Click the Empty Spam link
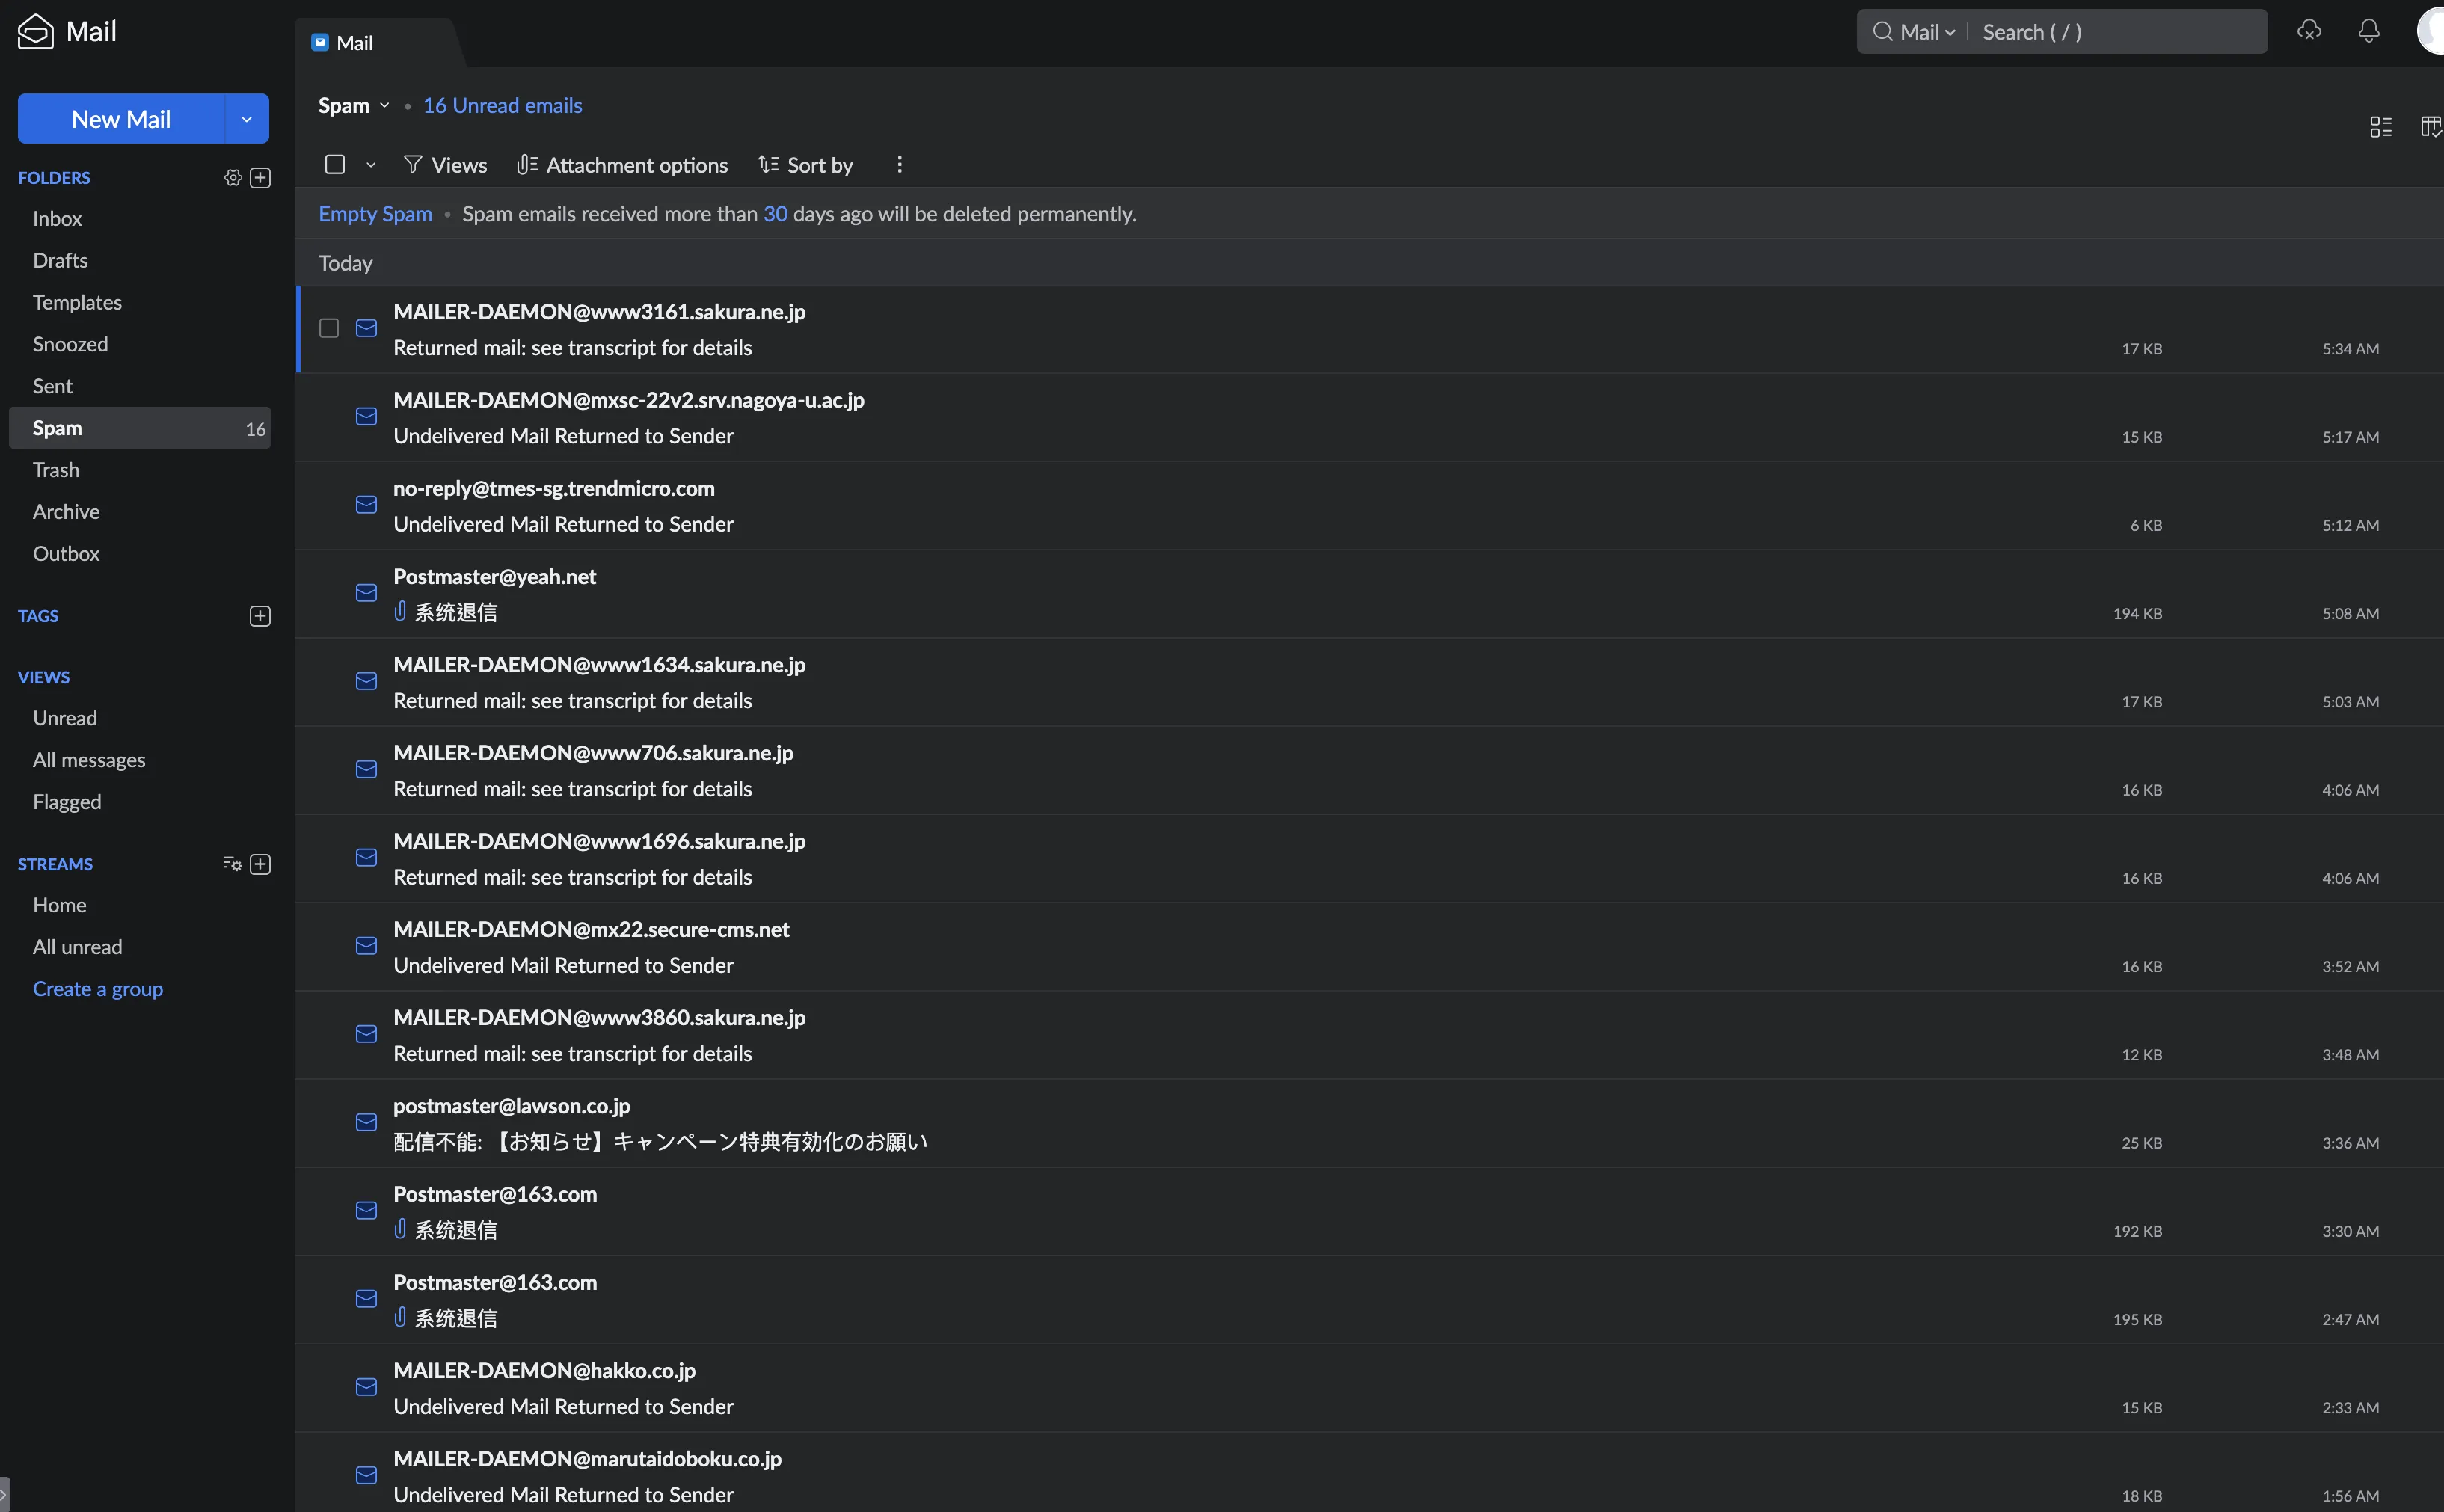 pos(375,214)
